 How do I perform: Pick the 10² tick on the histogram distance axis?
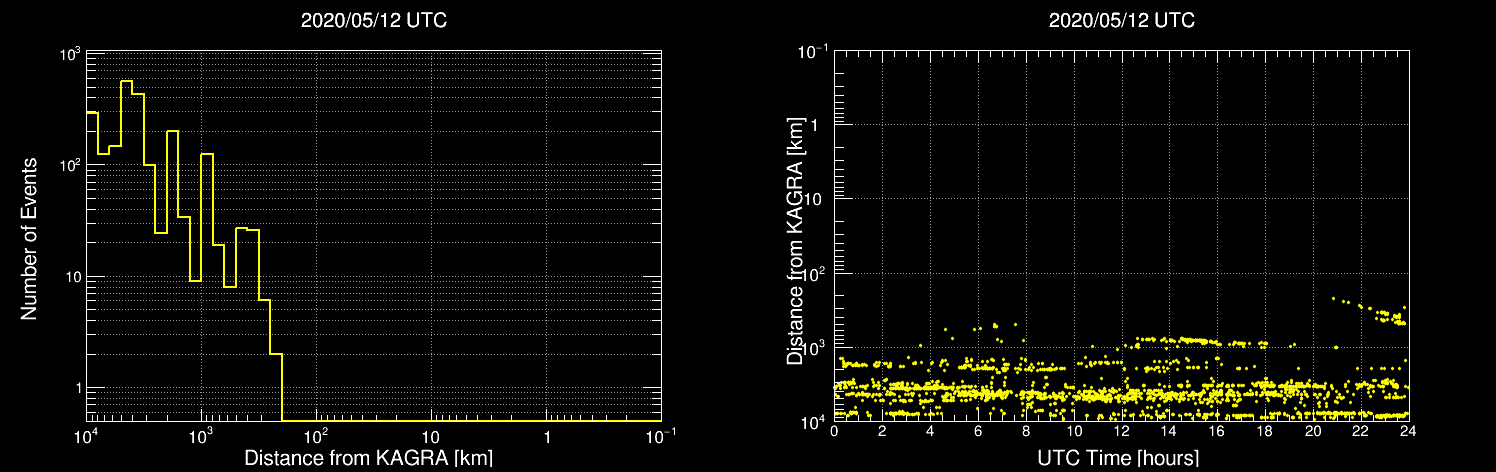click(317, 437)
